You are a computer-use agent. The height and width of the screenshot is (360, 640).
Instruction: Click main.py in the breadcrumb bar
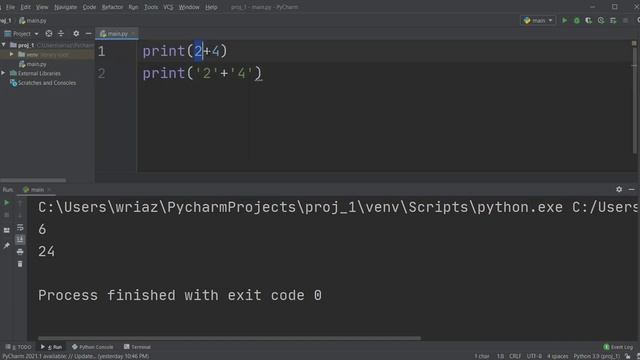tap(33, 20)
